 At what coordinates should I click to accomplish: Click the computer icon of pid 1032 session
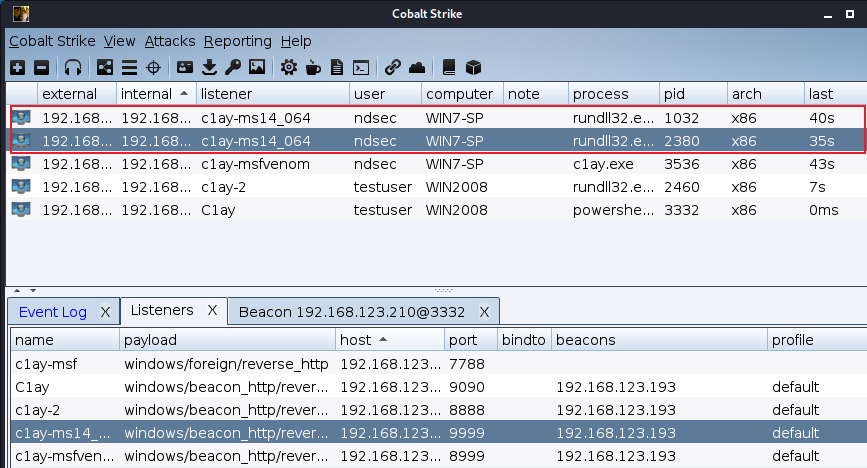22,117
